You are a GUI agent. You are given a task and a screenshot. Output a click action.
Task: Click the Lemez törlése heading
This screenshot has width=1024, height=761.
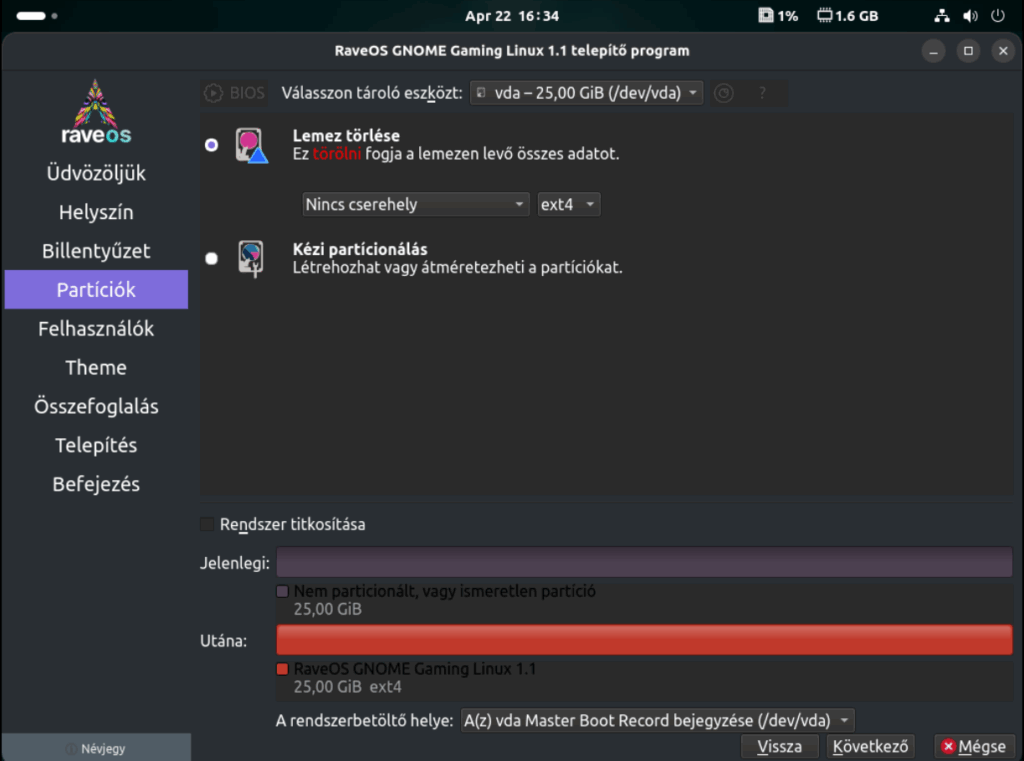346,136
